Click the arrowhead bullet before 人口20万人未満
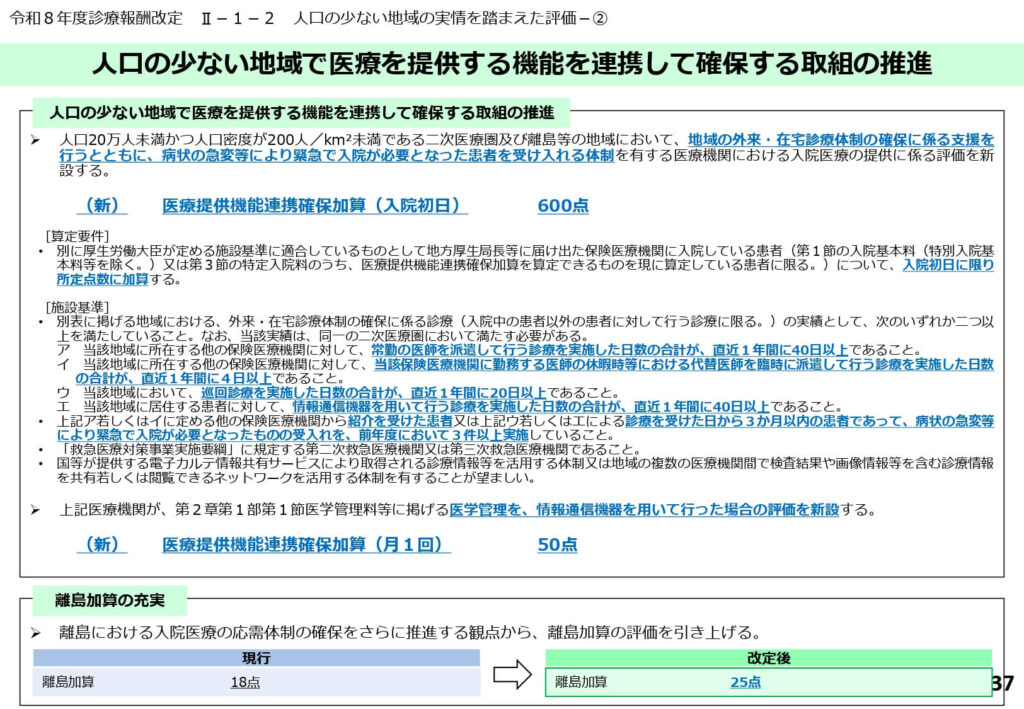This screenshot has width=1024, height=709. tap(35, 141)
